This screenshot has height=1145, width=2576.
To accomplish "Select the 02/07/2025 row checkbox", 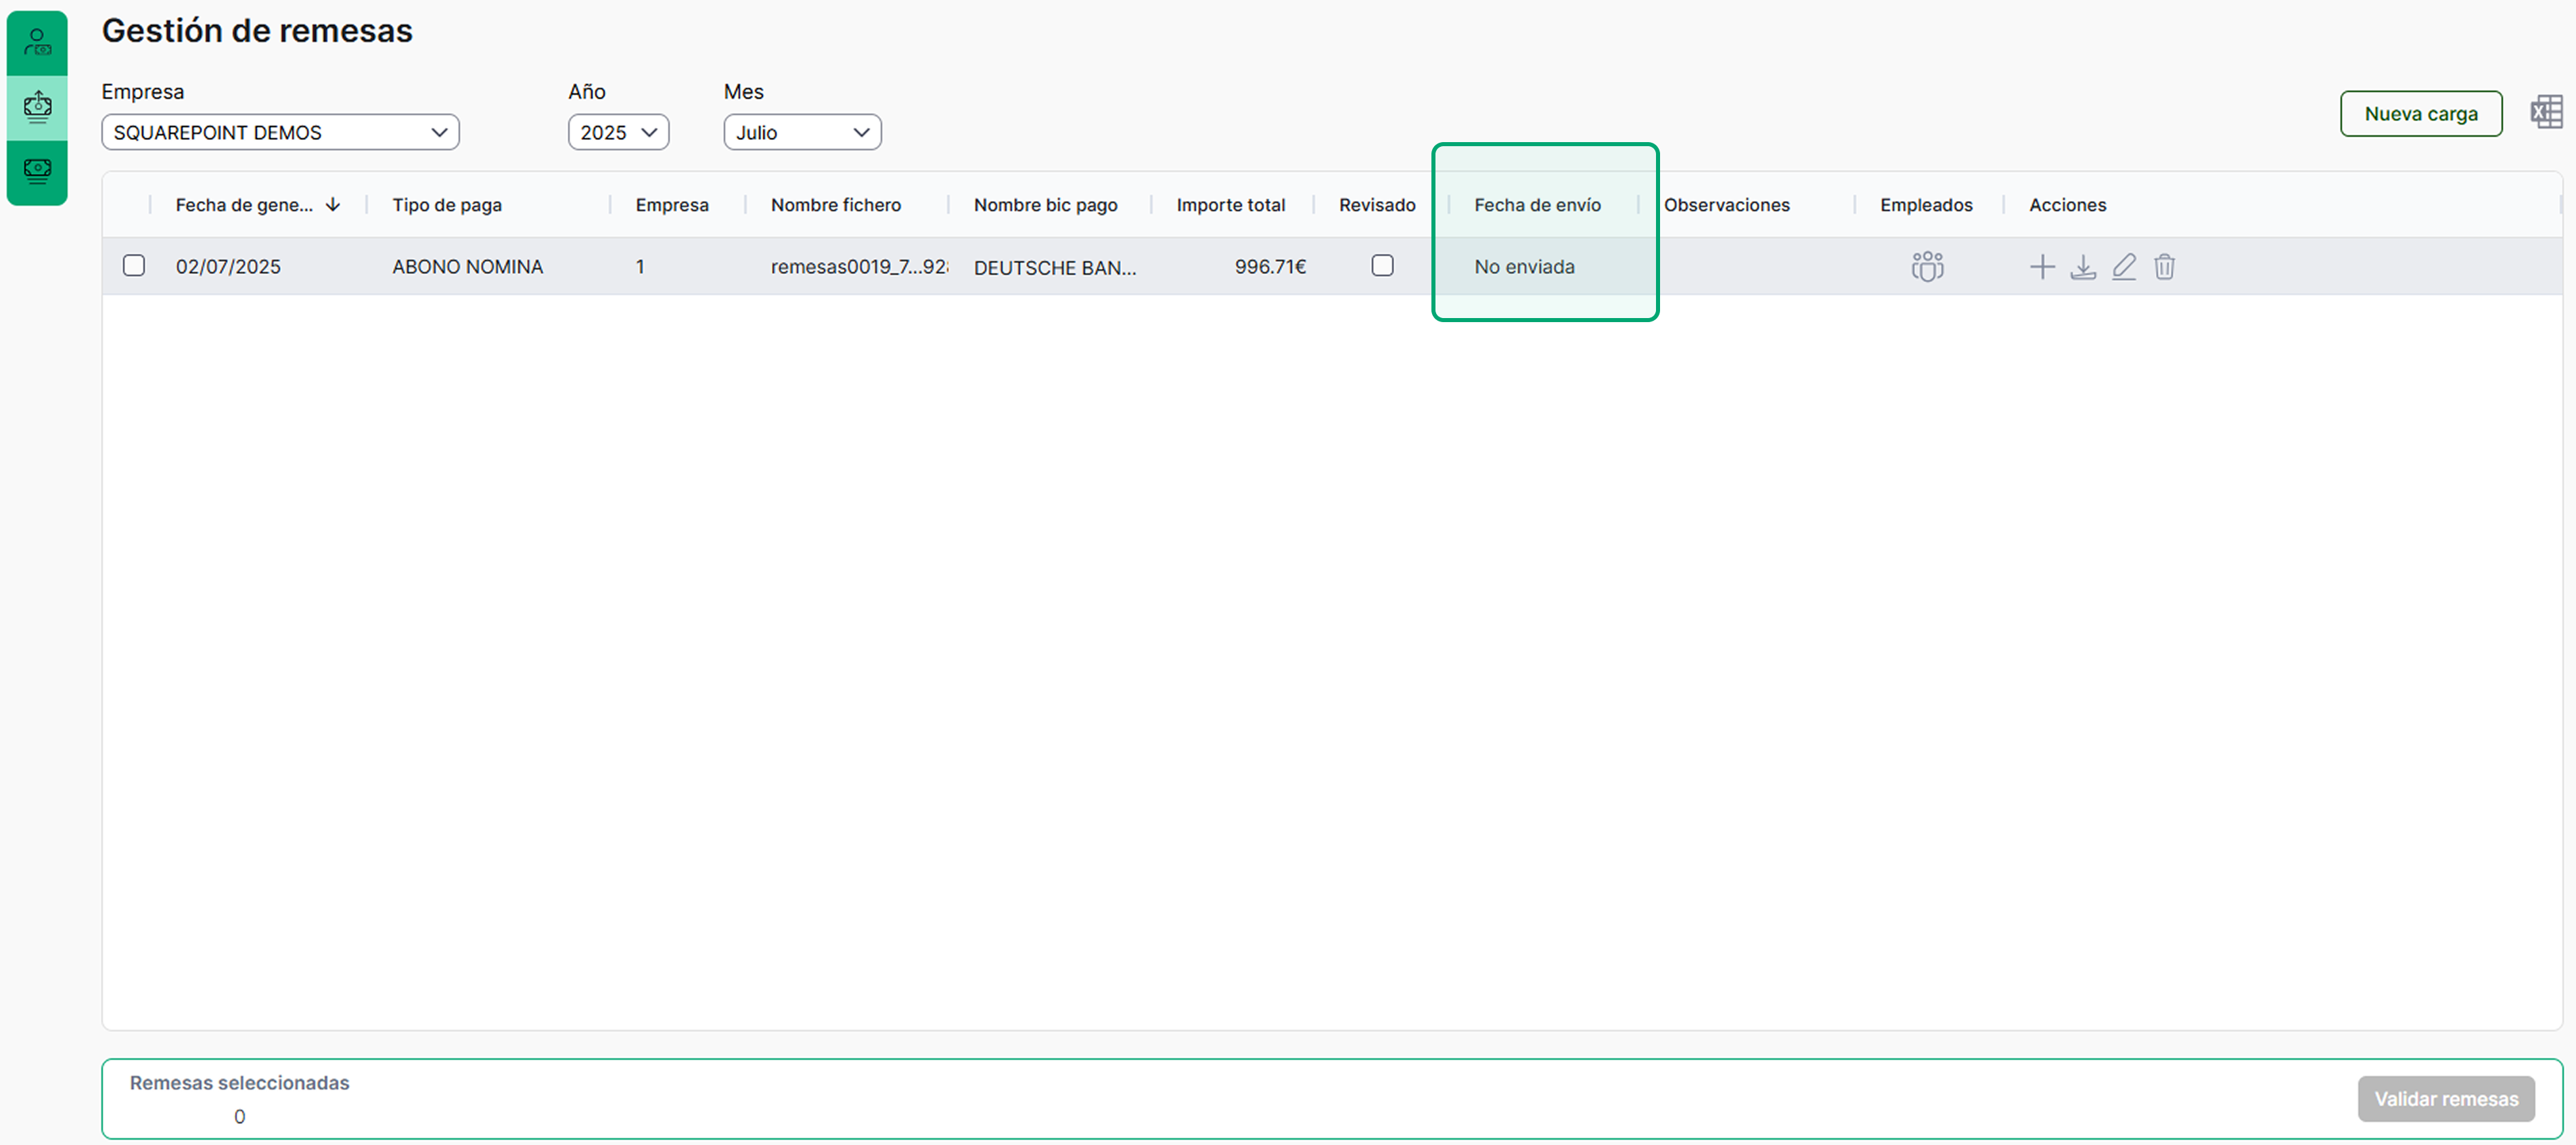I will pos(134,265).
